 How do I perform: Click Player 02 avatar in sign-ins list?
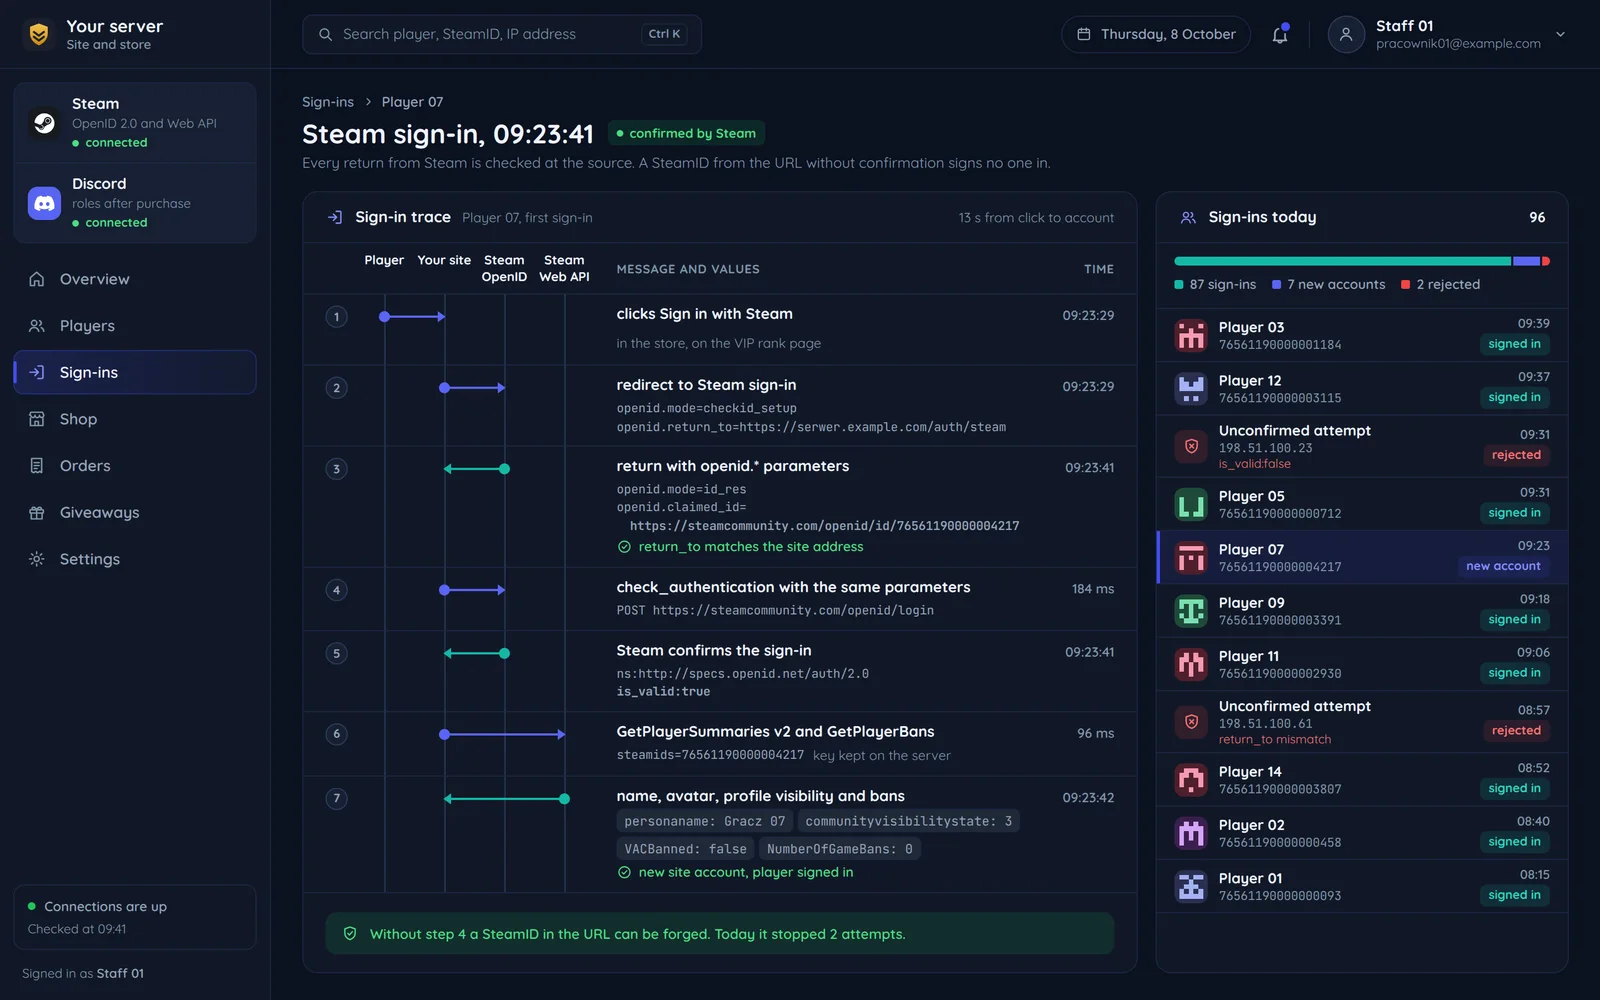(1191, 833)
